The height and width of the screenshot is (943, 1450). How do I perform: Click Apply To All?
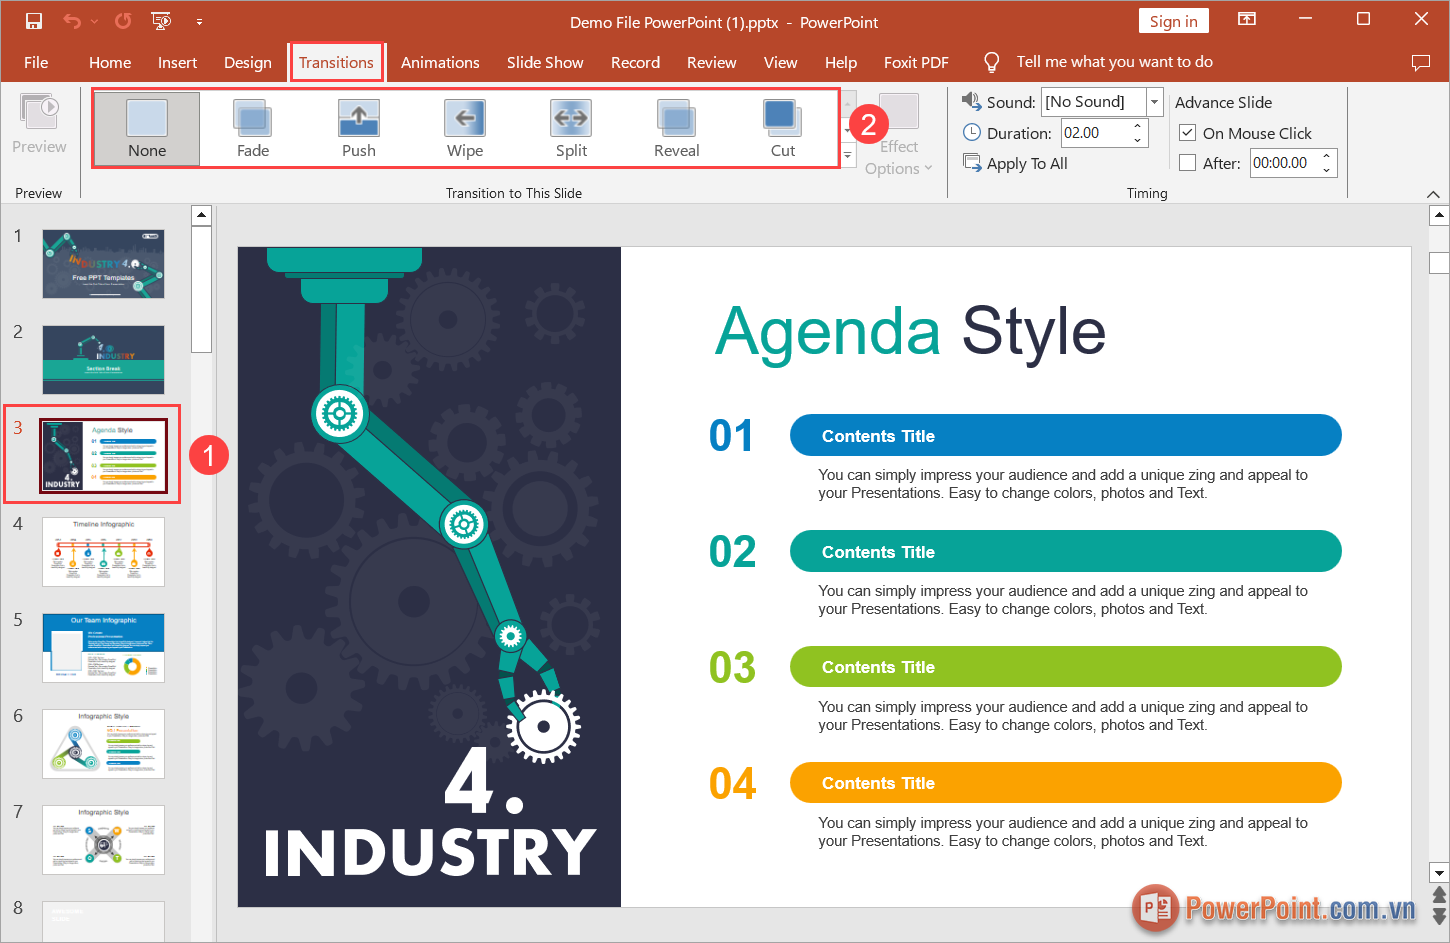(x=1015, y=163)
